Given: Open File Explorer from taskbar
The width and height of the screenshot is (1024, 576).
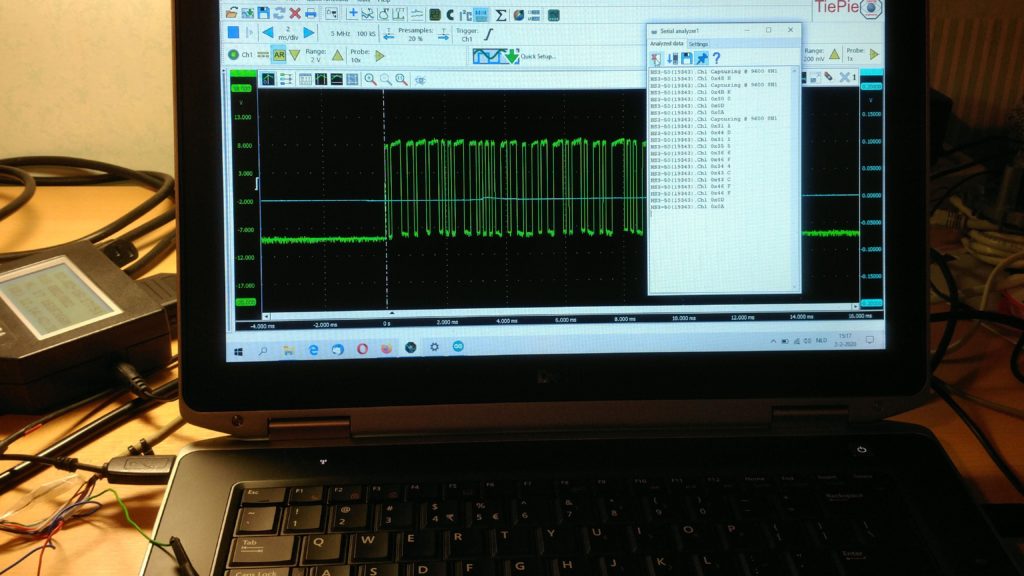Looking at the screenshot, I should tap(289, 350).
